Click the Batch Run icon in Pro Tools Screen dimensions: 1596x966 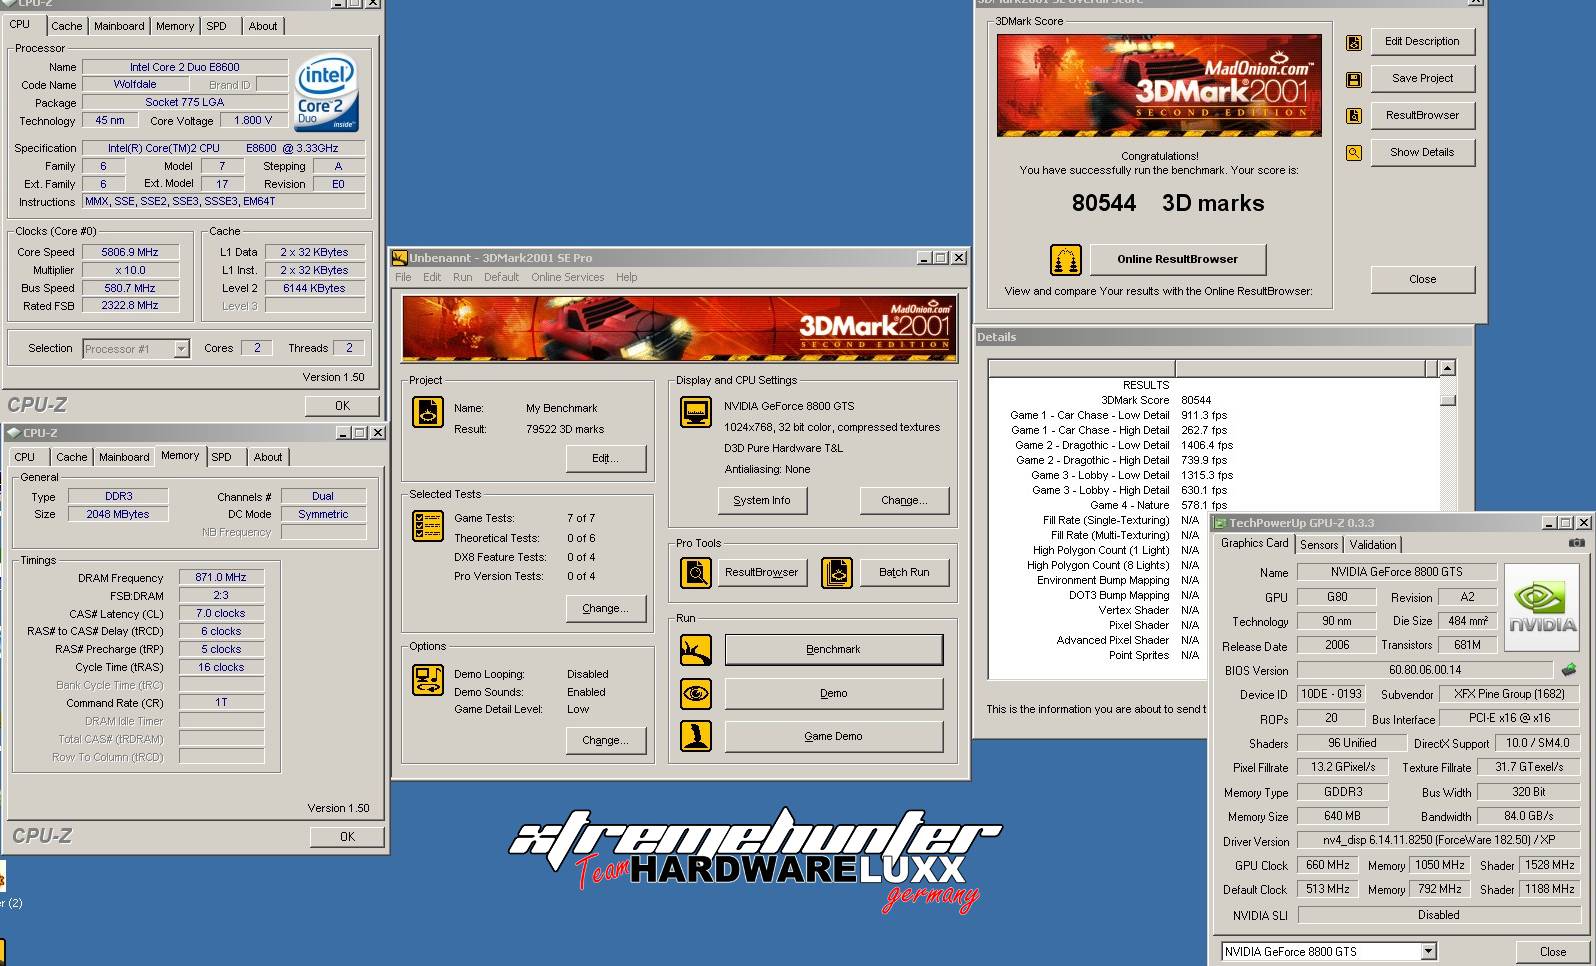pyautogui.click(x=837, y=573)
